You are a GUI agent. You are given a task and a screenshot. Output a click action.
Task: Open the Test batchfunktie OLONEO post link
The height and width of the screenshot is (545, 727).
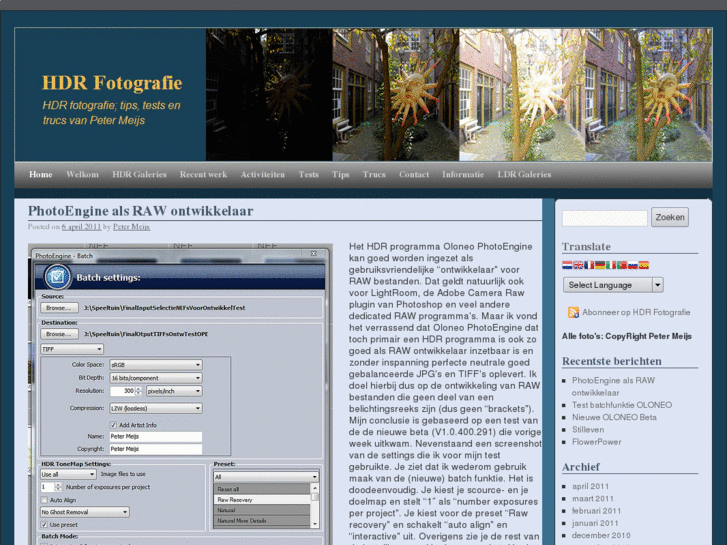tap(621, 405)
